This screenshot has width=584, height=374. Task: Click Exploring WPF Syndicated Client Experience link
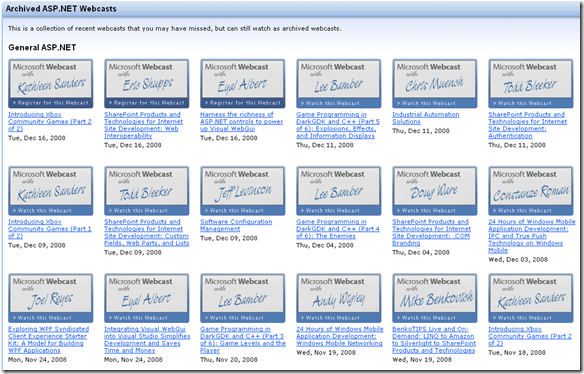coord(48,340)
